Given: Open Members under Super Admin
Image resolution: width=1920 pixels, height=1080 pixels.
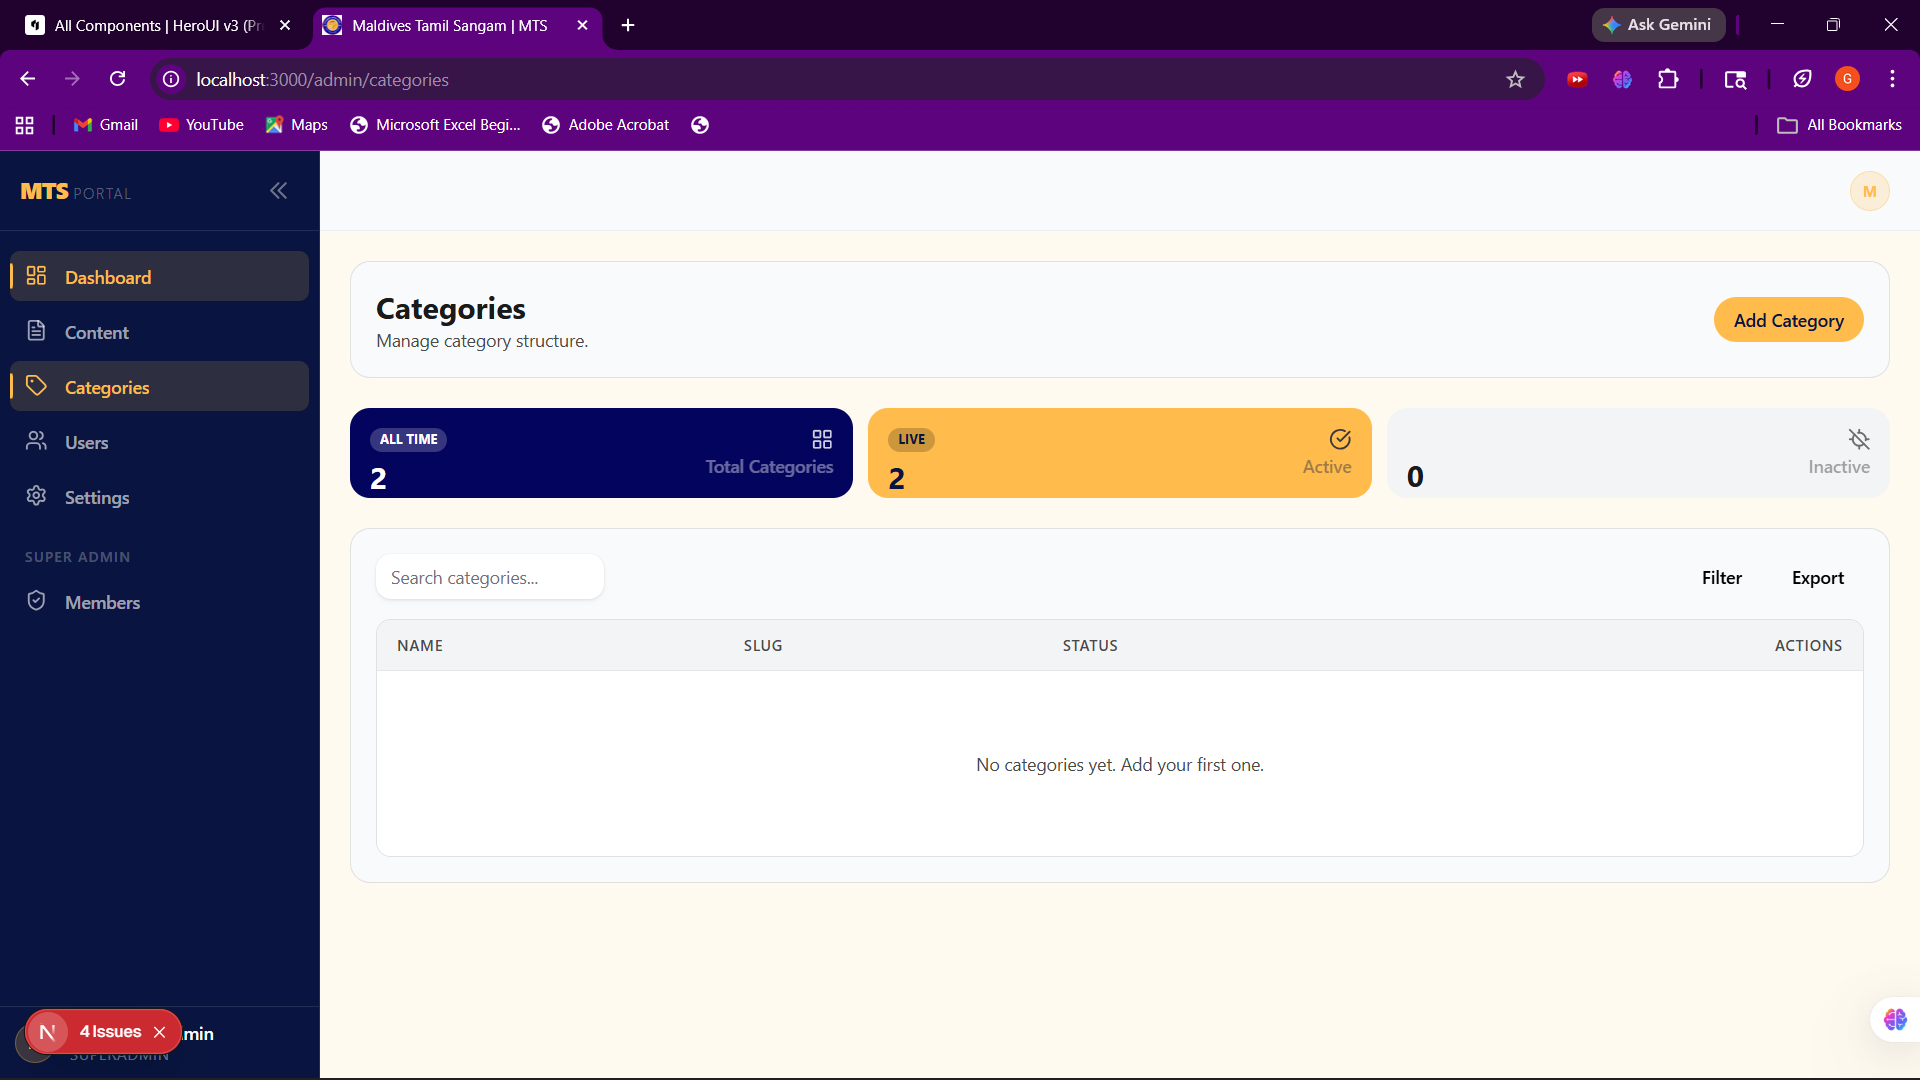Looking at the screenshot, I should (159, 602).
